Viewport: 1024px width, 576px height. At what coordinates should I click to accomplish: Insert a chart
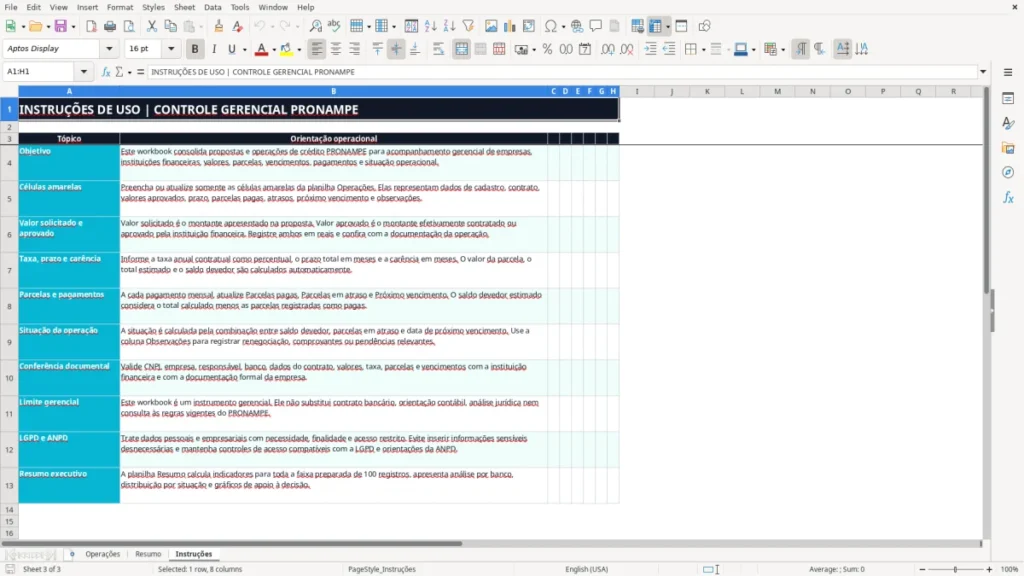[510, 26]
